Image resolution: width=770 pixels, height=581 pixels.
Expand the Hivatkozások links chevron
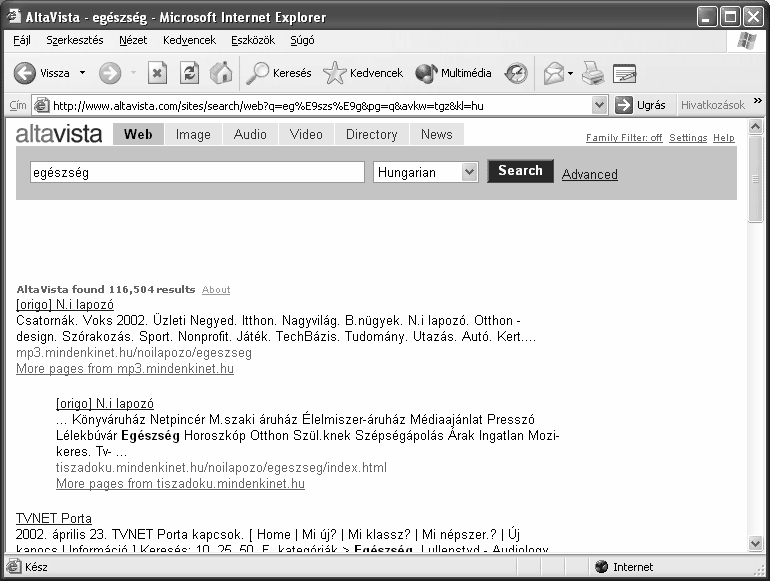pyautogui.click(x=758, y=101)
